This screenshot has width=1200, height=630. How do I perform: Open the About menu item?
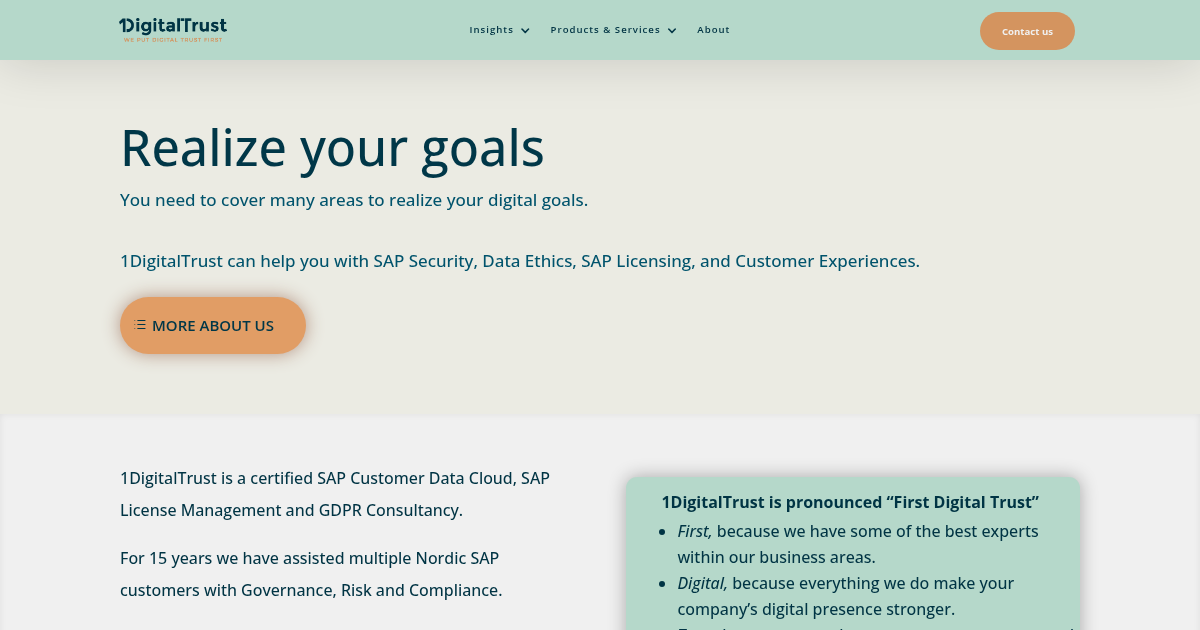pos(713,29)
